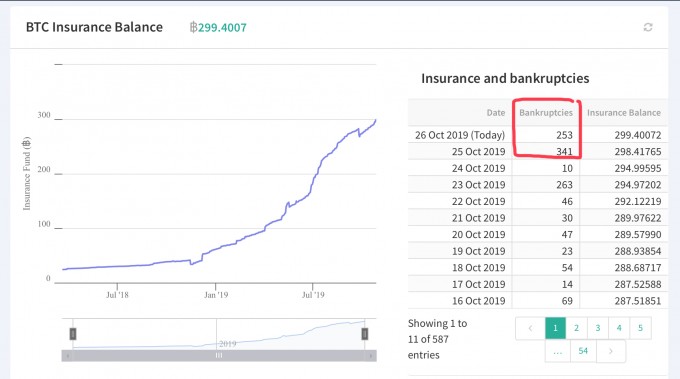Screen dimensions: 680x379
Task: Click the pagination ellipsis button
Action: tap(558, 351)
